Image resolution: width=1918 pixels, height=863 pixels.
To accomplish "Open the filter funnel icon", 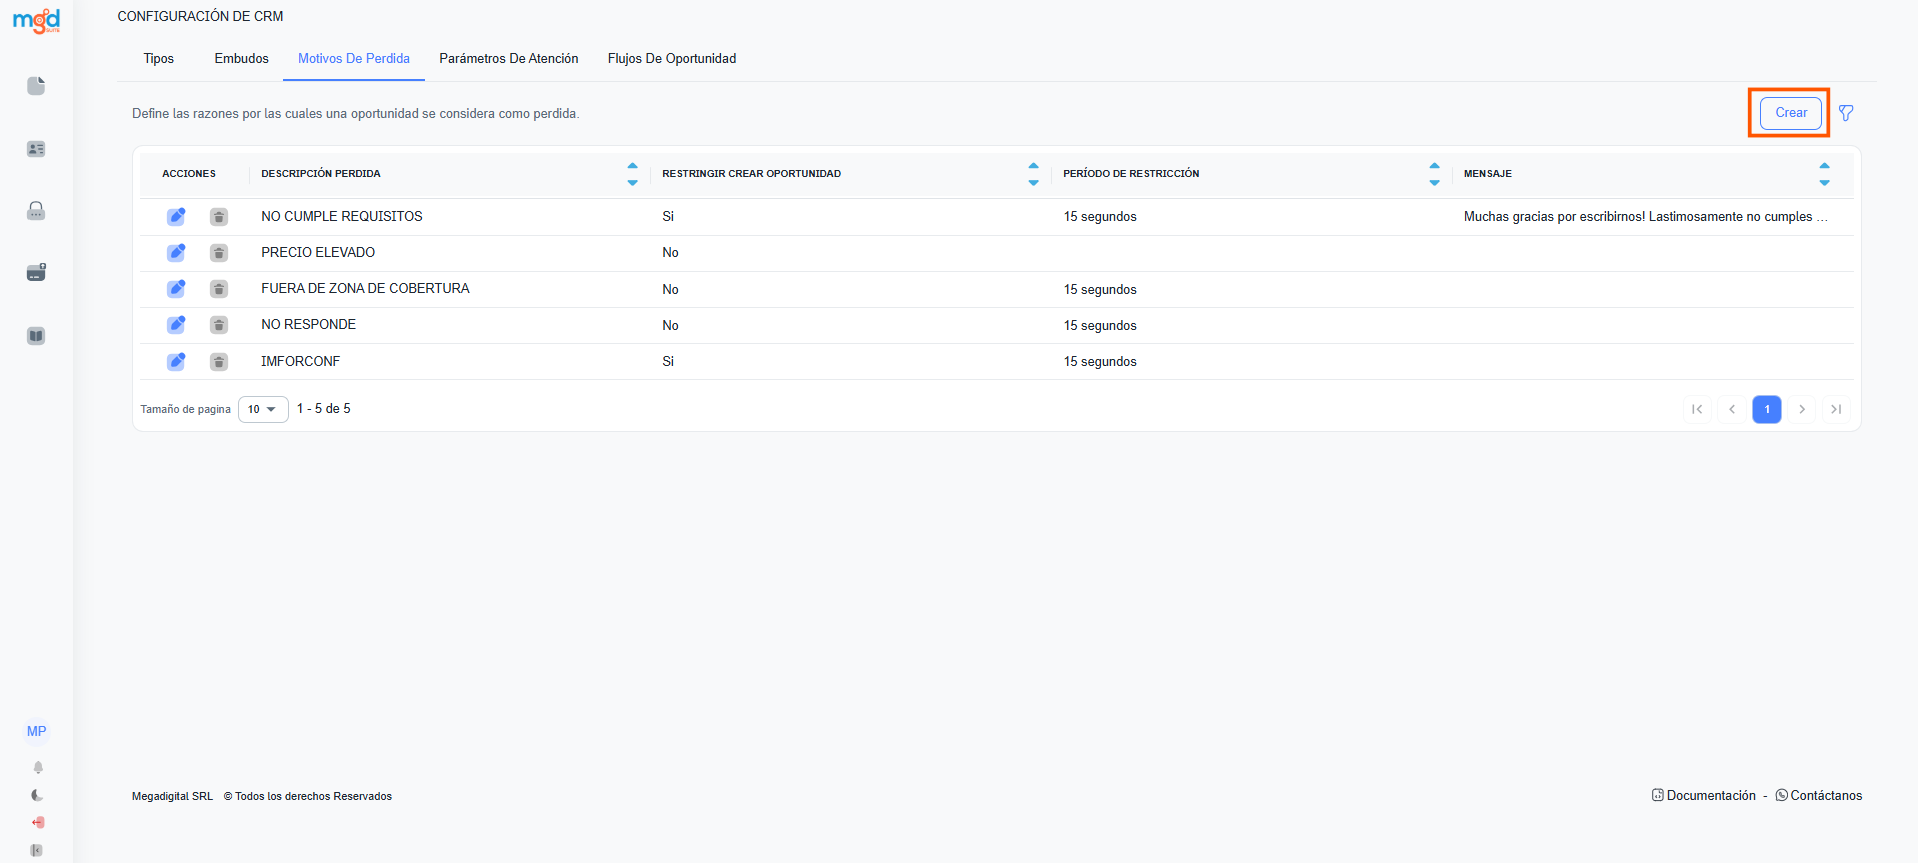I will click(x=1846, y=113).
